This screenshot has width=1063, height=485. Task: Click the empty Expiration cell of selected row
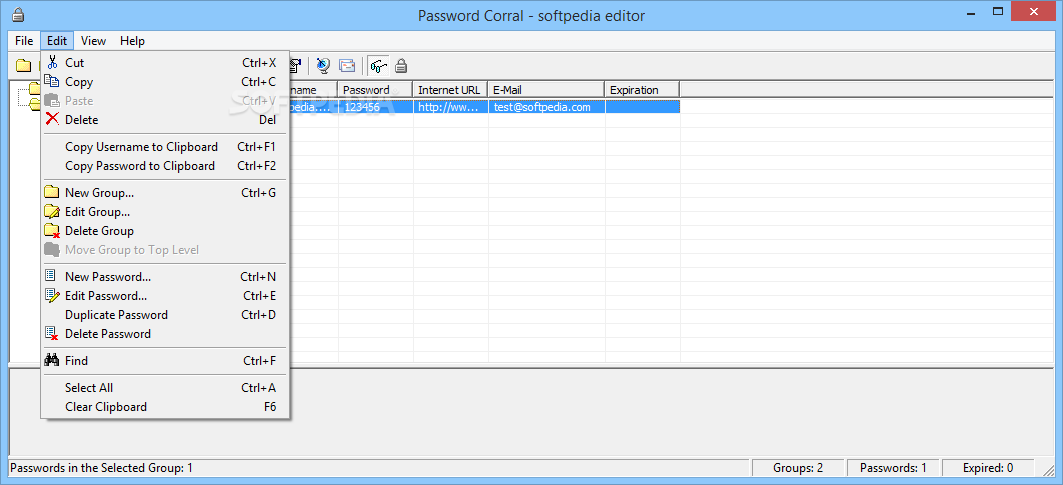click(643, 106)
